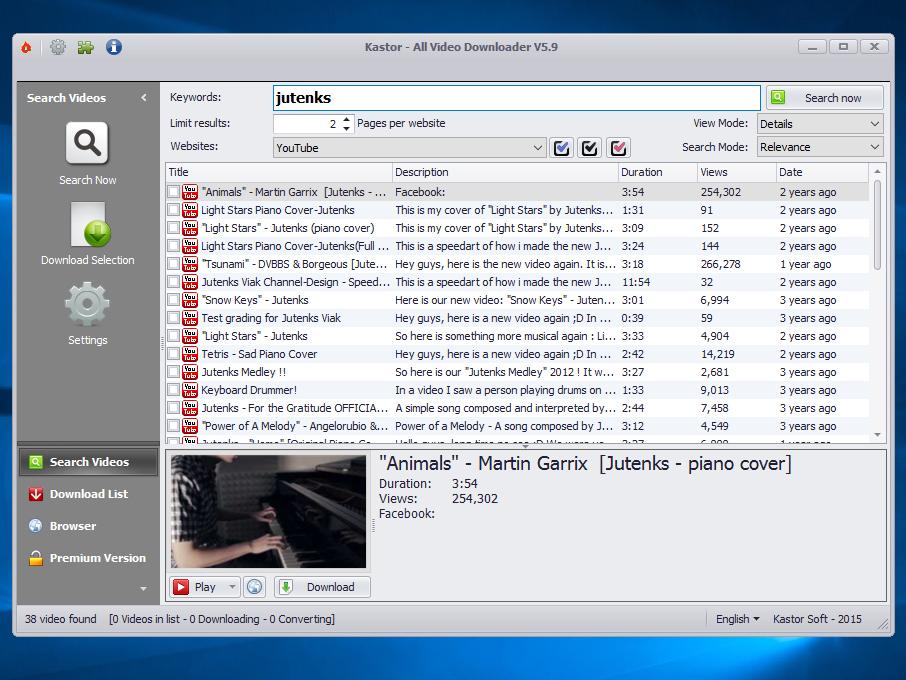Click the 38 video found status text

[61, 619]
